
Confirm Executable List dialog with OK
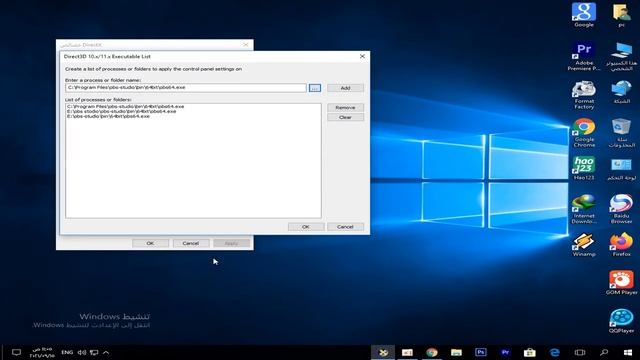pos(306,227)
